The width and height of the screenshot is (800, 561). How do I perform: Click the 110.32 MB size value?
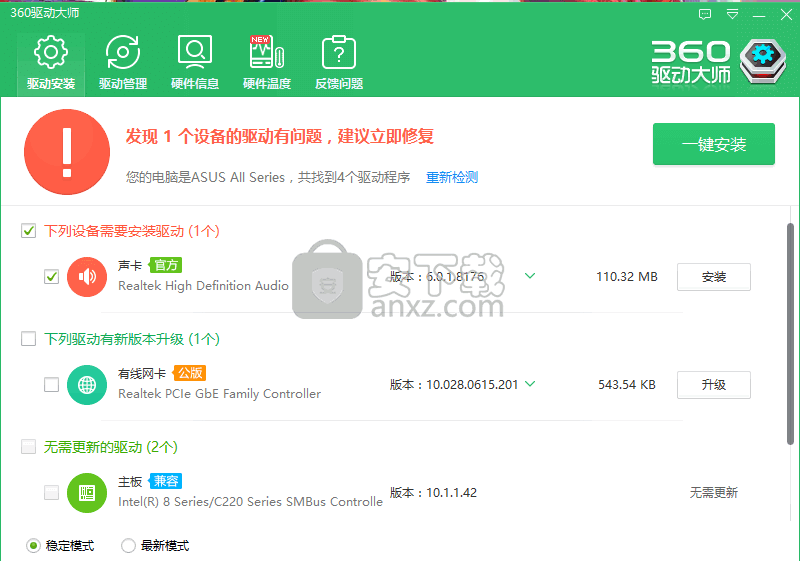click(627, 277)
